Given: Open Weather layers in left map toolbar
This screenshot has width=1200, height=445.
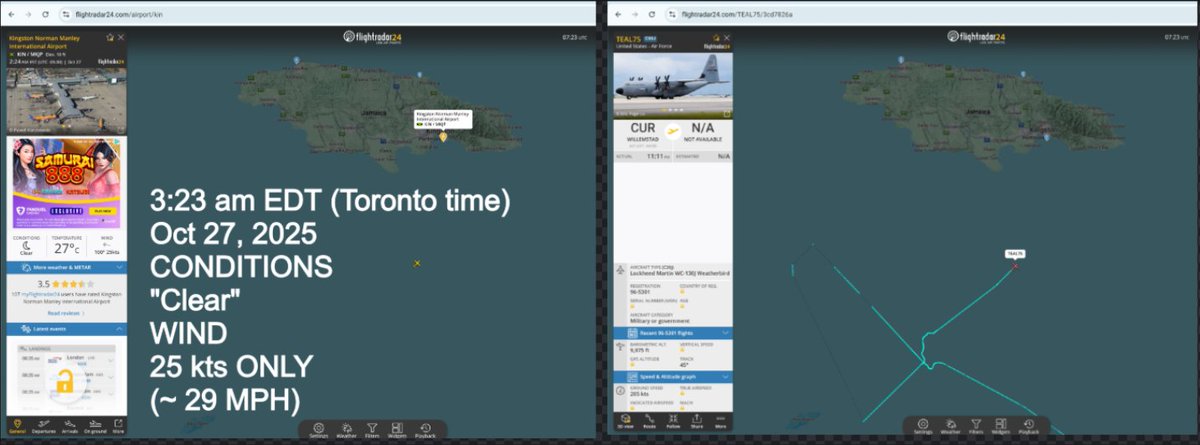Looking at the screenshot, I should pyautogui.click(x=347, y=429).
